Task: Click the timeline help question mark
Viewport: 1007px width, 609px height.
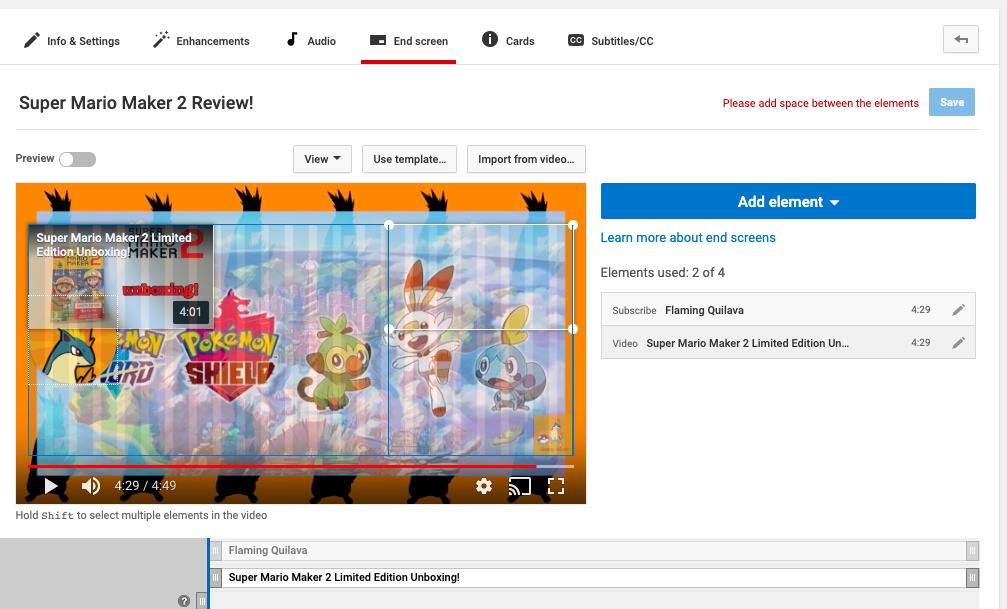Action: [184, 601]
